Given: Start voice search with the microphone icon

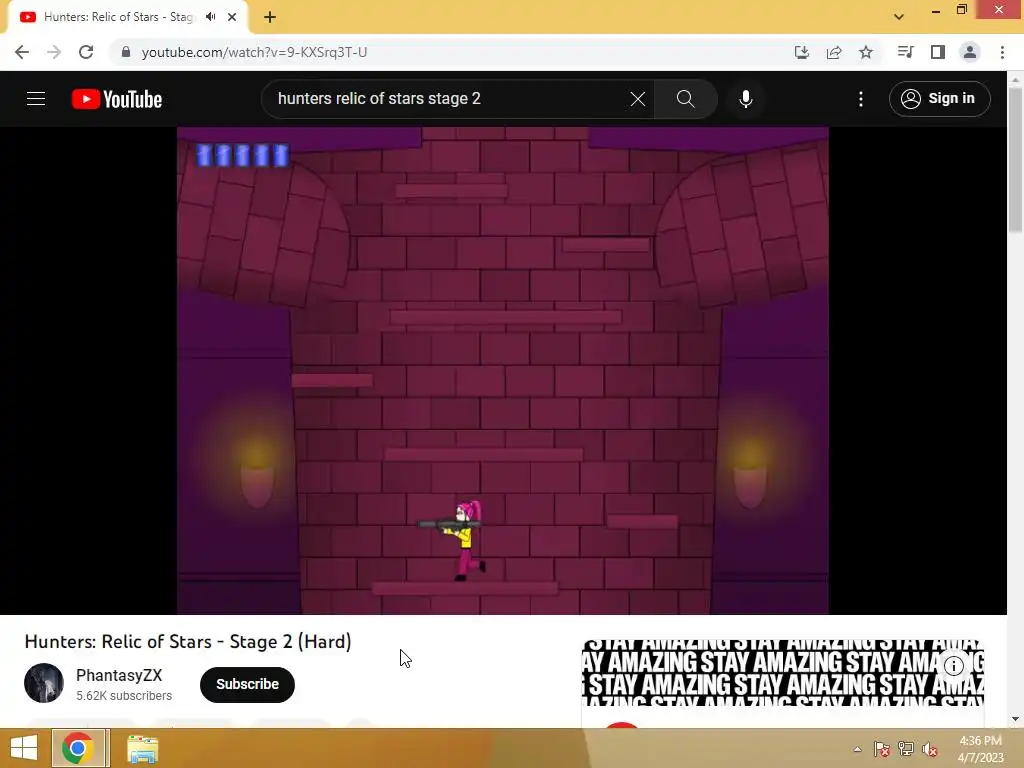Looking at the screenshot, I should click(745, 99).
